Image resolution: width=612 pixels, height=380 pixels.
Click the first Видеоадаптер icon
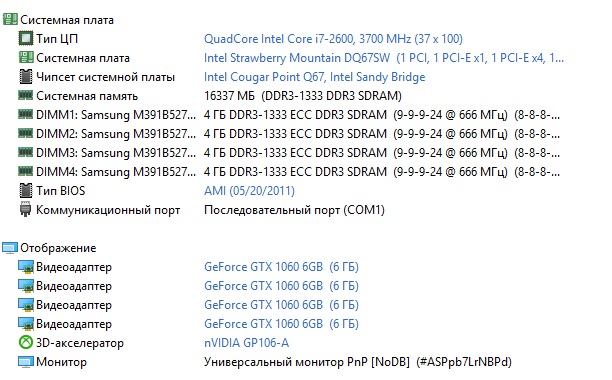pos(26,267)
